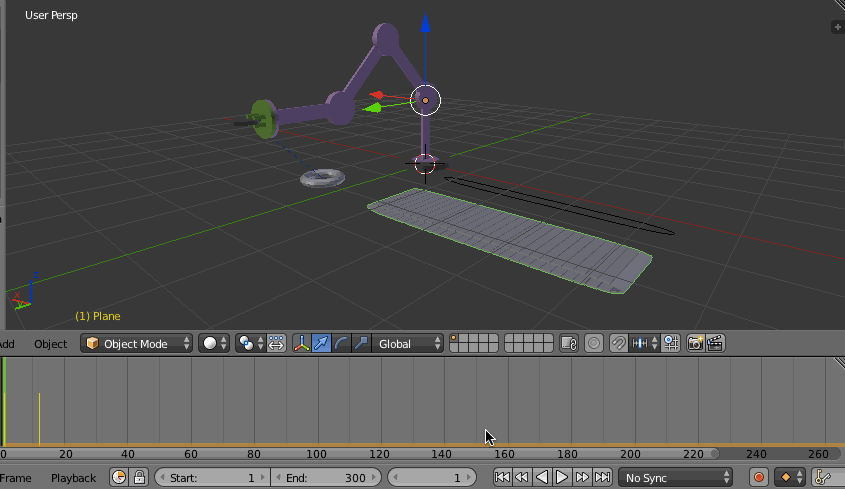Select the torus object in viewport
845x489 pixels.
tap(322, 178)
